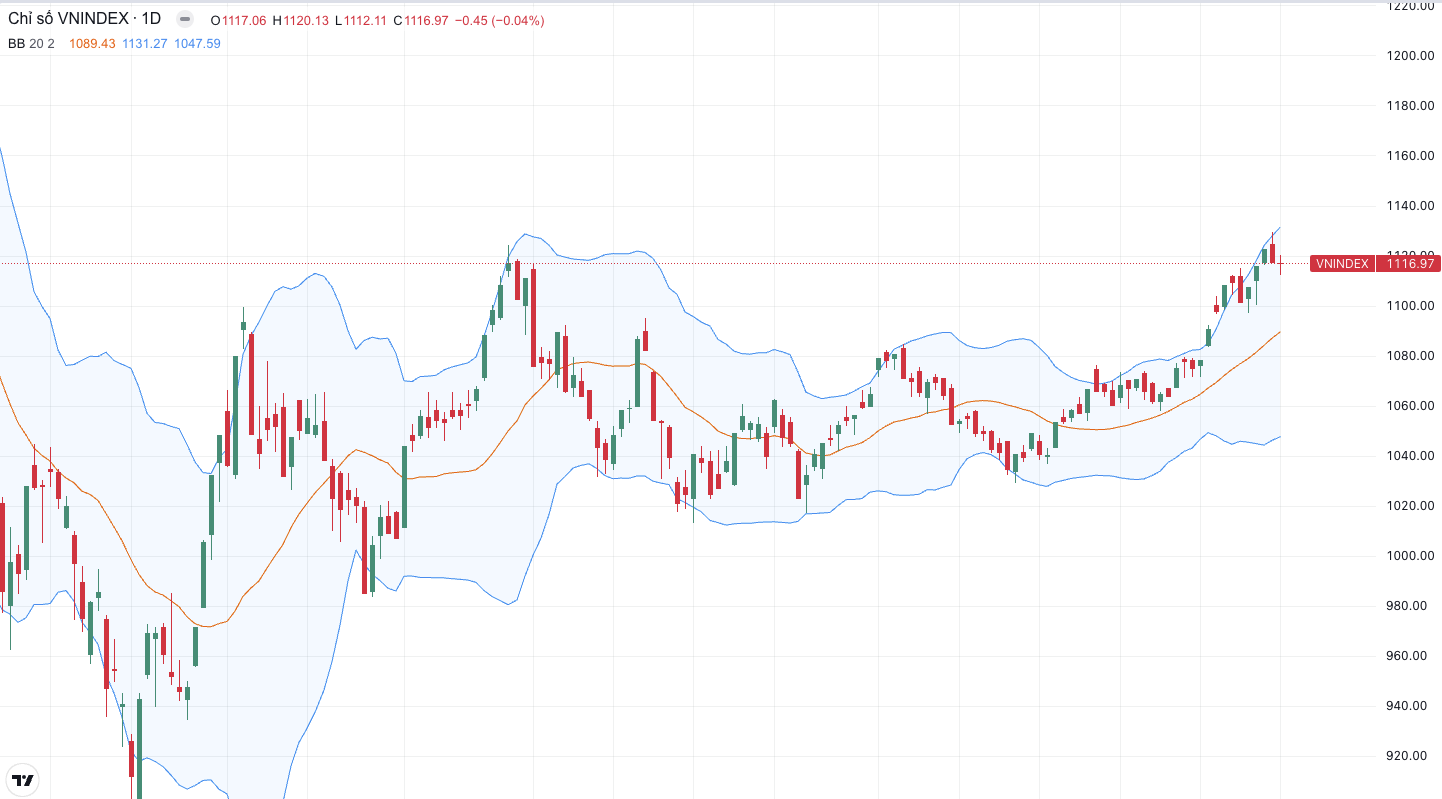
Task: Click the high value H1120.13
Action: (x=300, y=20)
